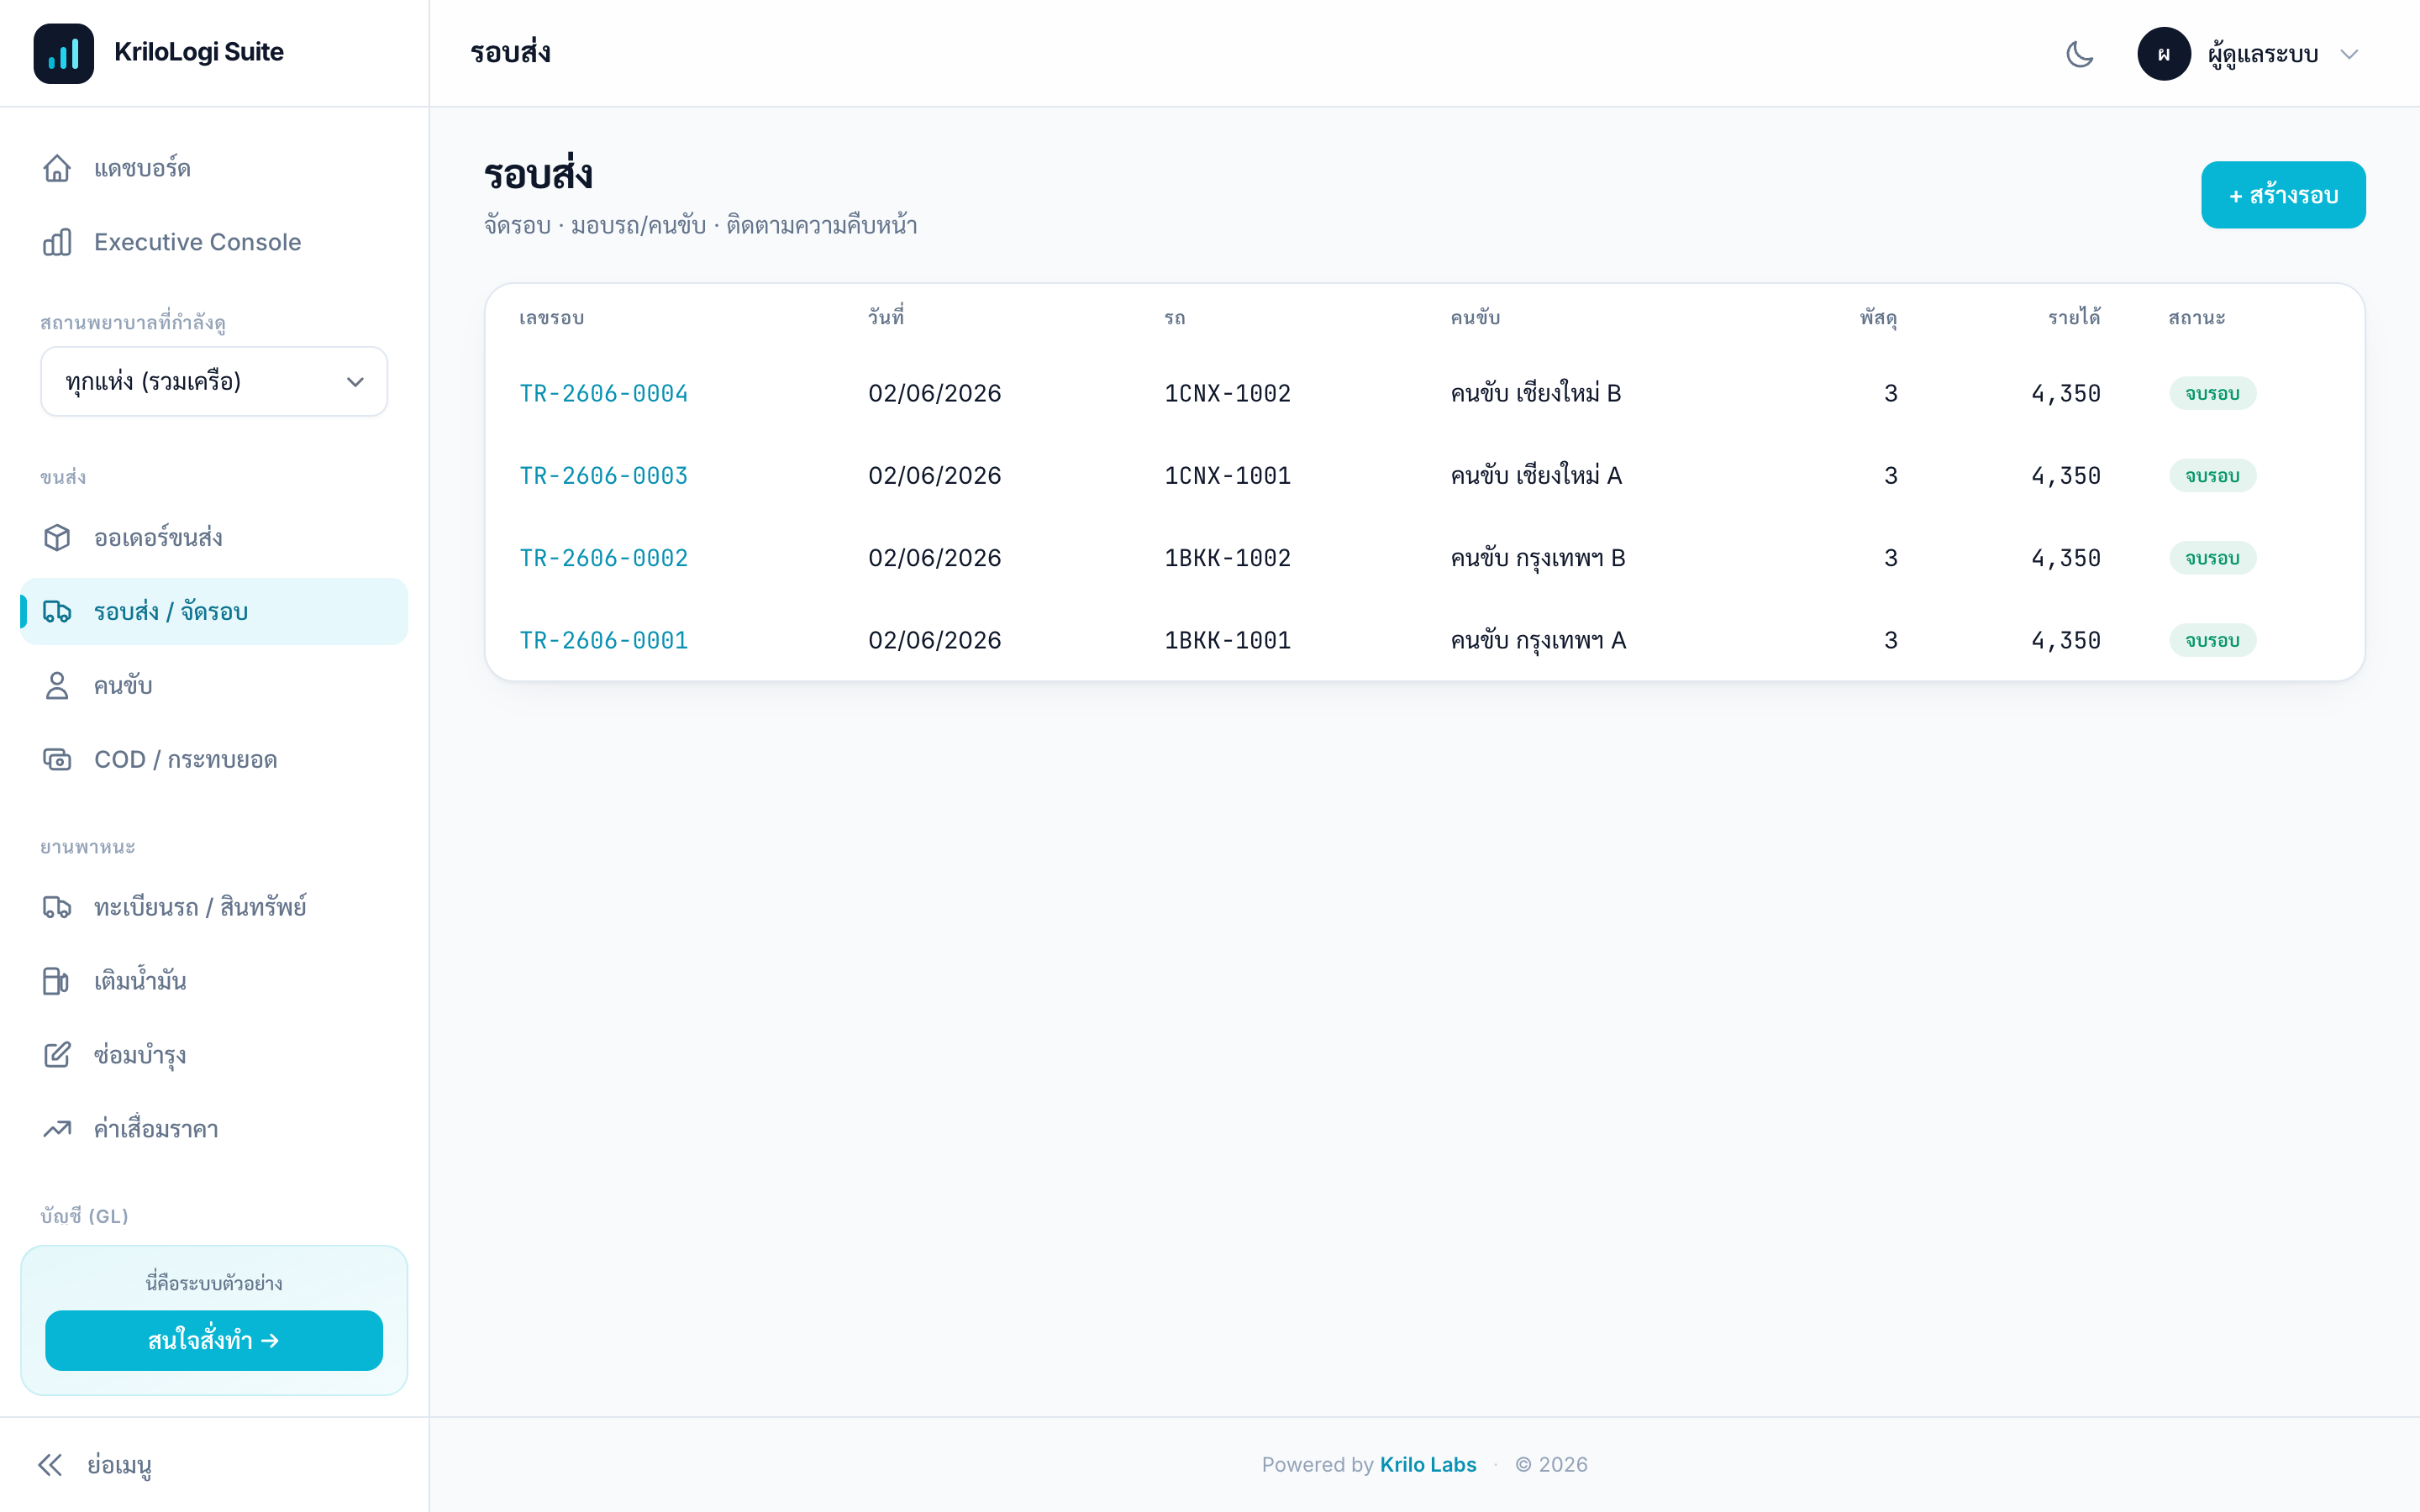Open COD / กระทบยอด menu item
Screen dimensions: 2420x1512
point(214,759)
